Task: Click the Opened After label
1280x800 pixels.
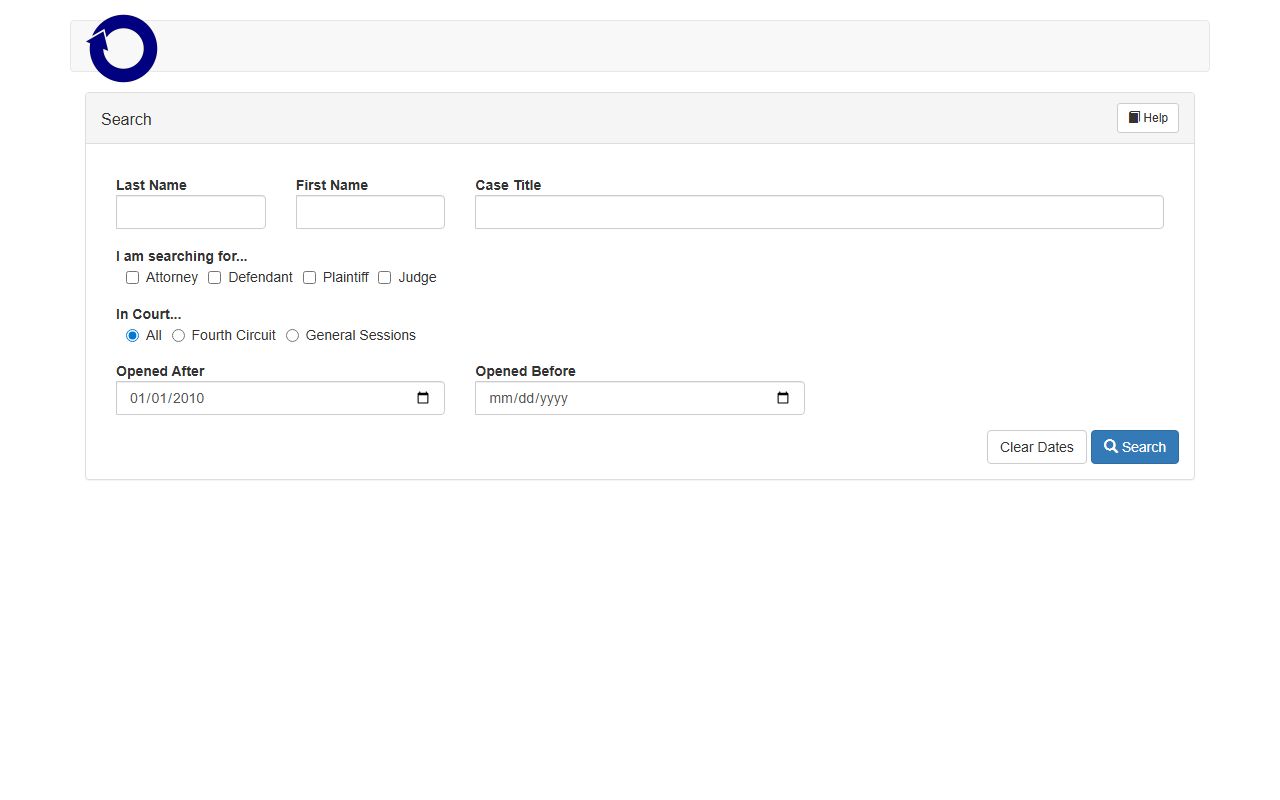Action: [x=160, y=371]
